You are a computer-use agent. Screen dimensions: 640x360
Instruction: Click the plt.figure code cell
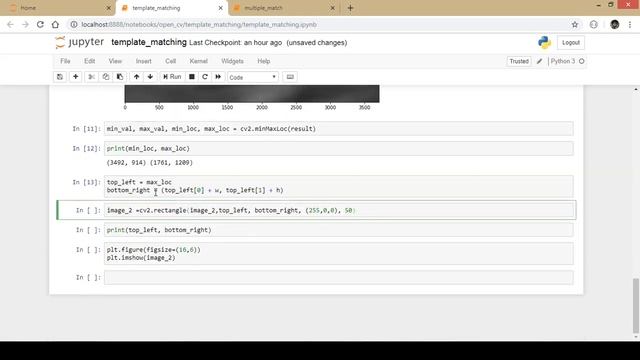pyautogui.click(x=338, y=253)
